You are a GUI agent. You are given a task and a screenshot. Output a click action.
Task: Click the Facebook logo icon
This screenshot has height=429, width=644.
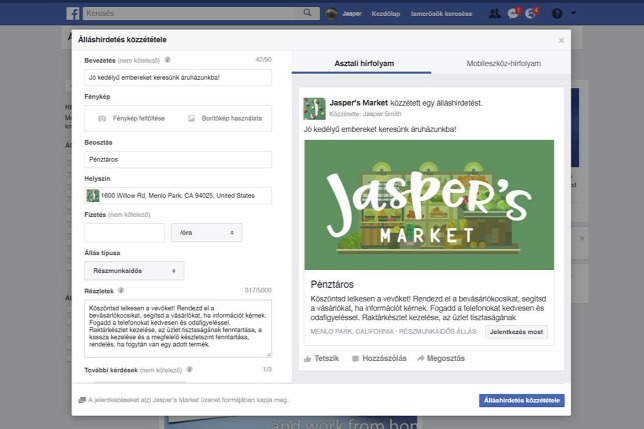coord(73,13)
